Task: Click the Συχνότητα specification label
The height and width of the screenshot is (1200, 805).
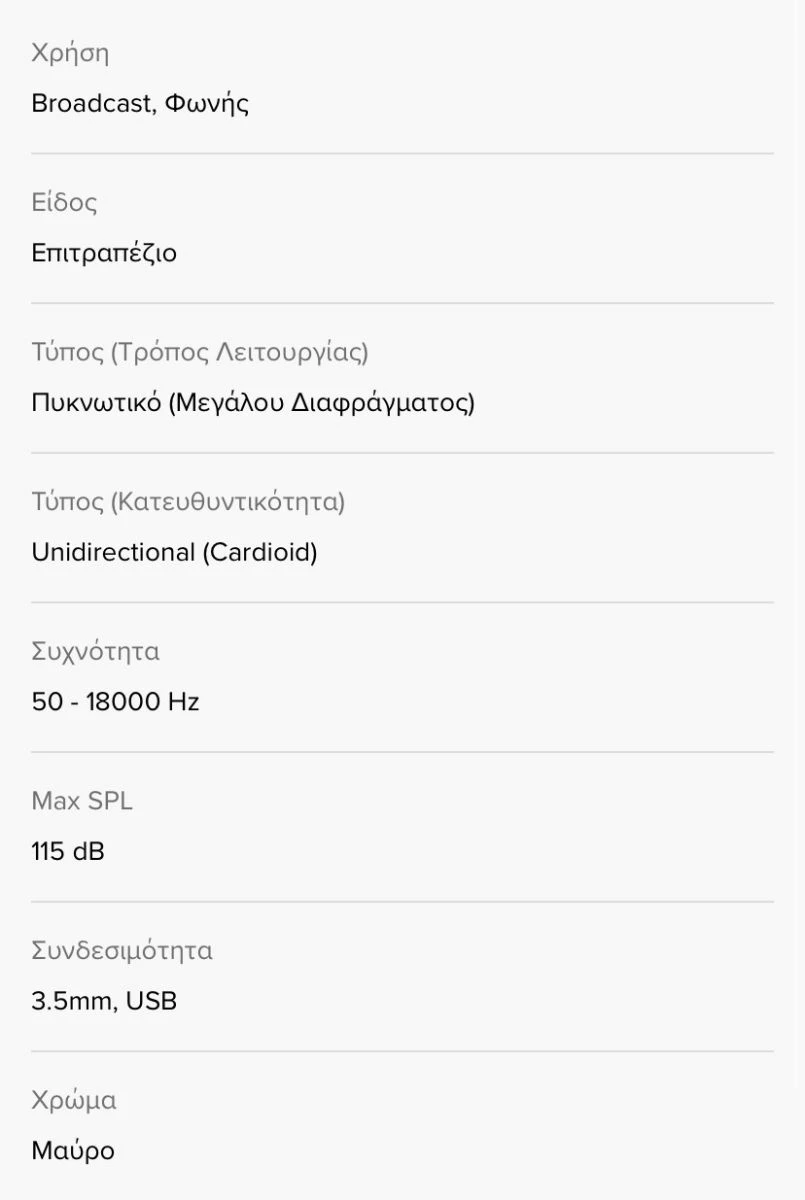Action: (x=96, y=652)
